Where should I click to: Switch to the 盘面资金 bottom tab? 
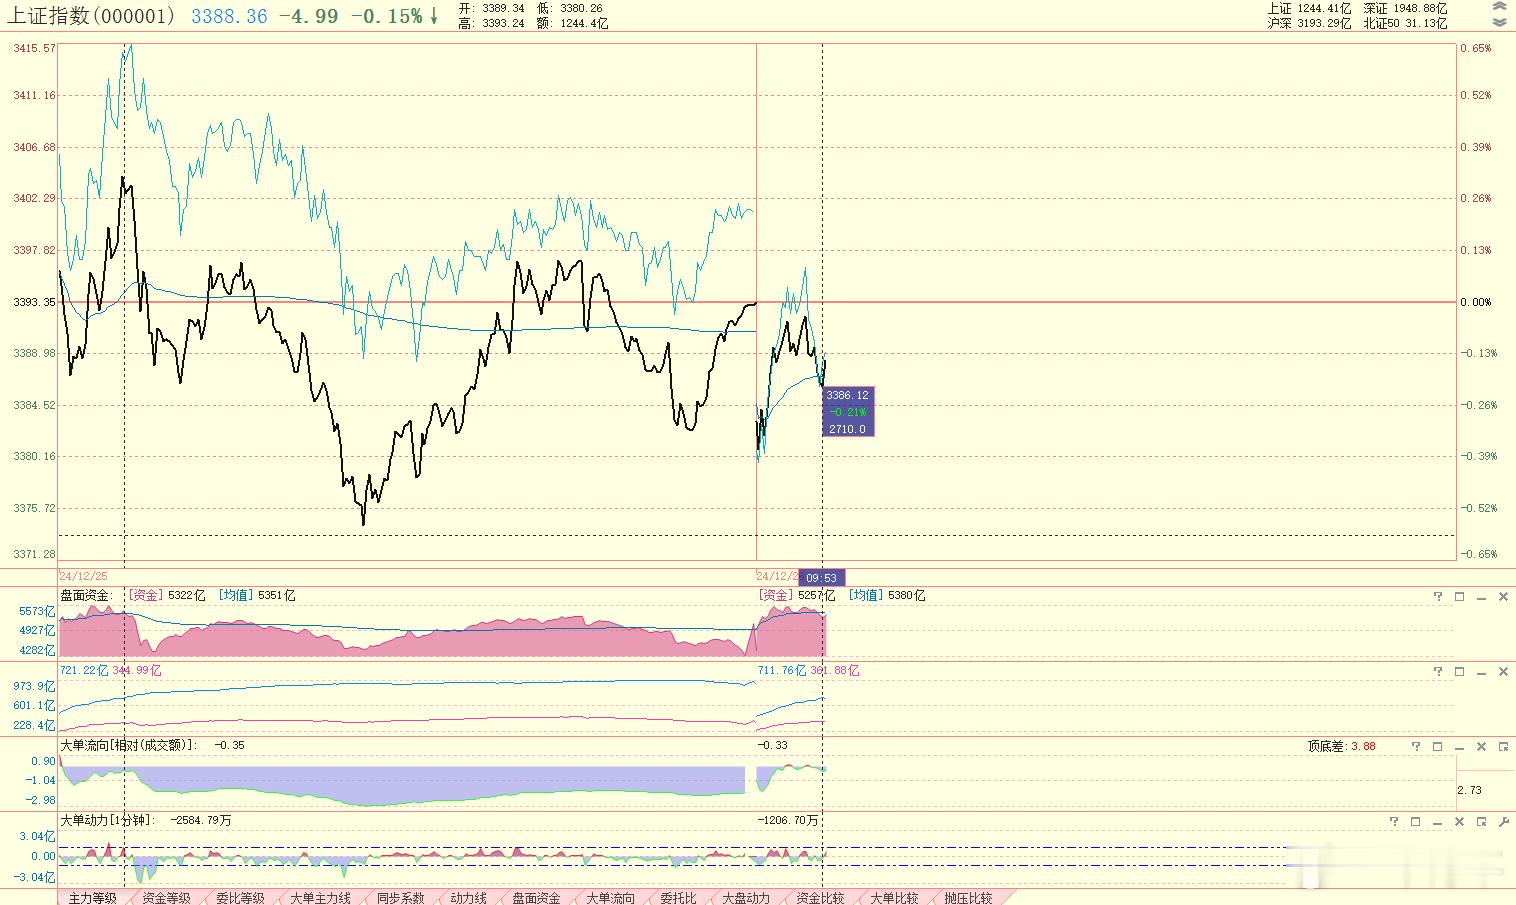point(537,898)
